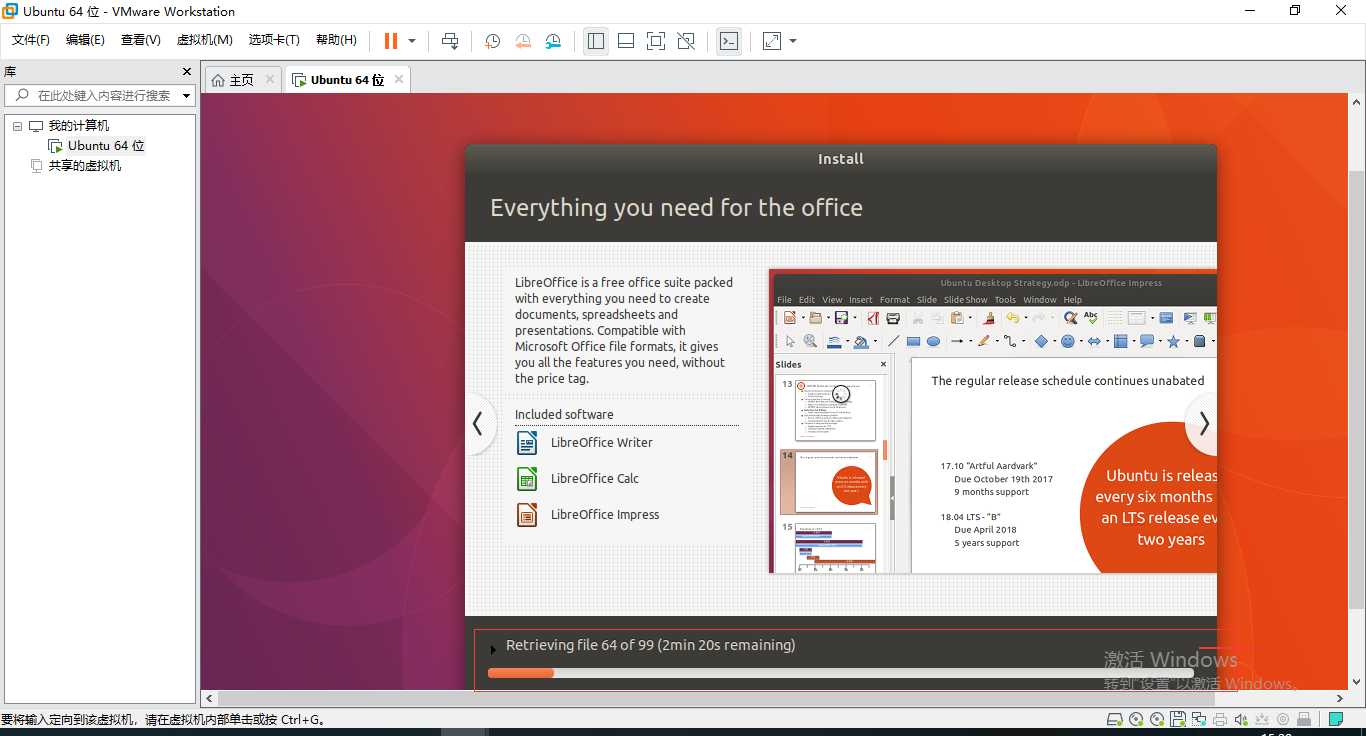This screenshot has width=1366, height=736.
Task: Click the LibreOffice Writer label
Action: pos(601,443)
